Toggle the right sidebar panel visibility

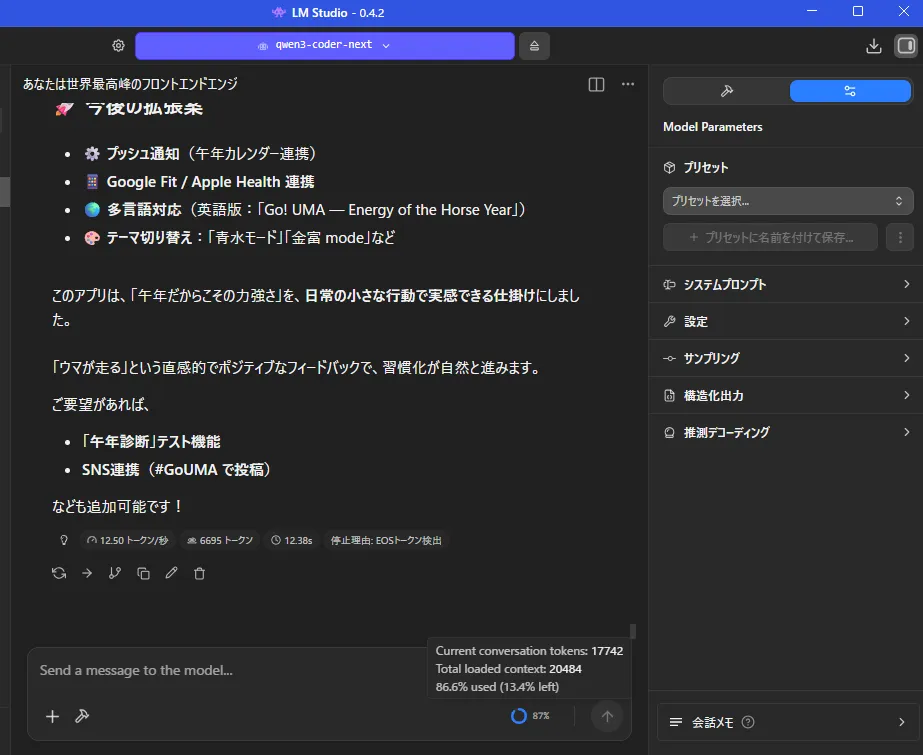pyautogui.click(x=905, y=46)
